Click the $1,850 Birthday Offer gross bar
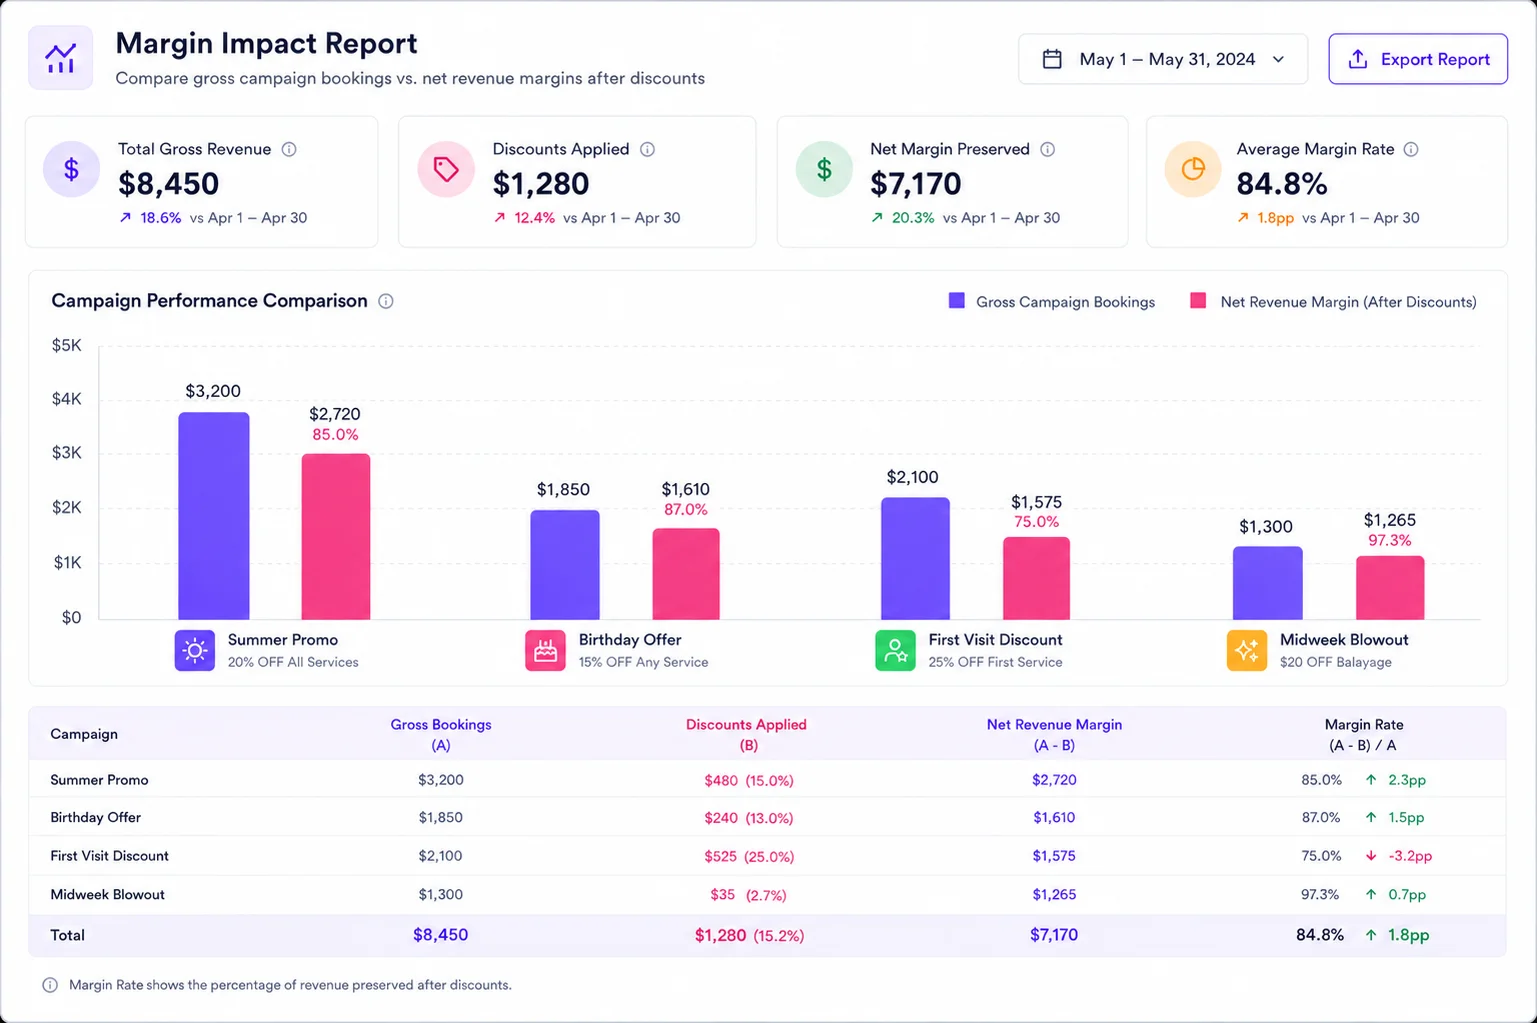The image size is (1537, 1023). click(x=565, y=565)
